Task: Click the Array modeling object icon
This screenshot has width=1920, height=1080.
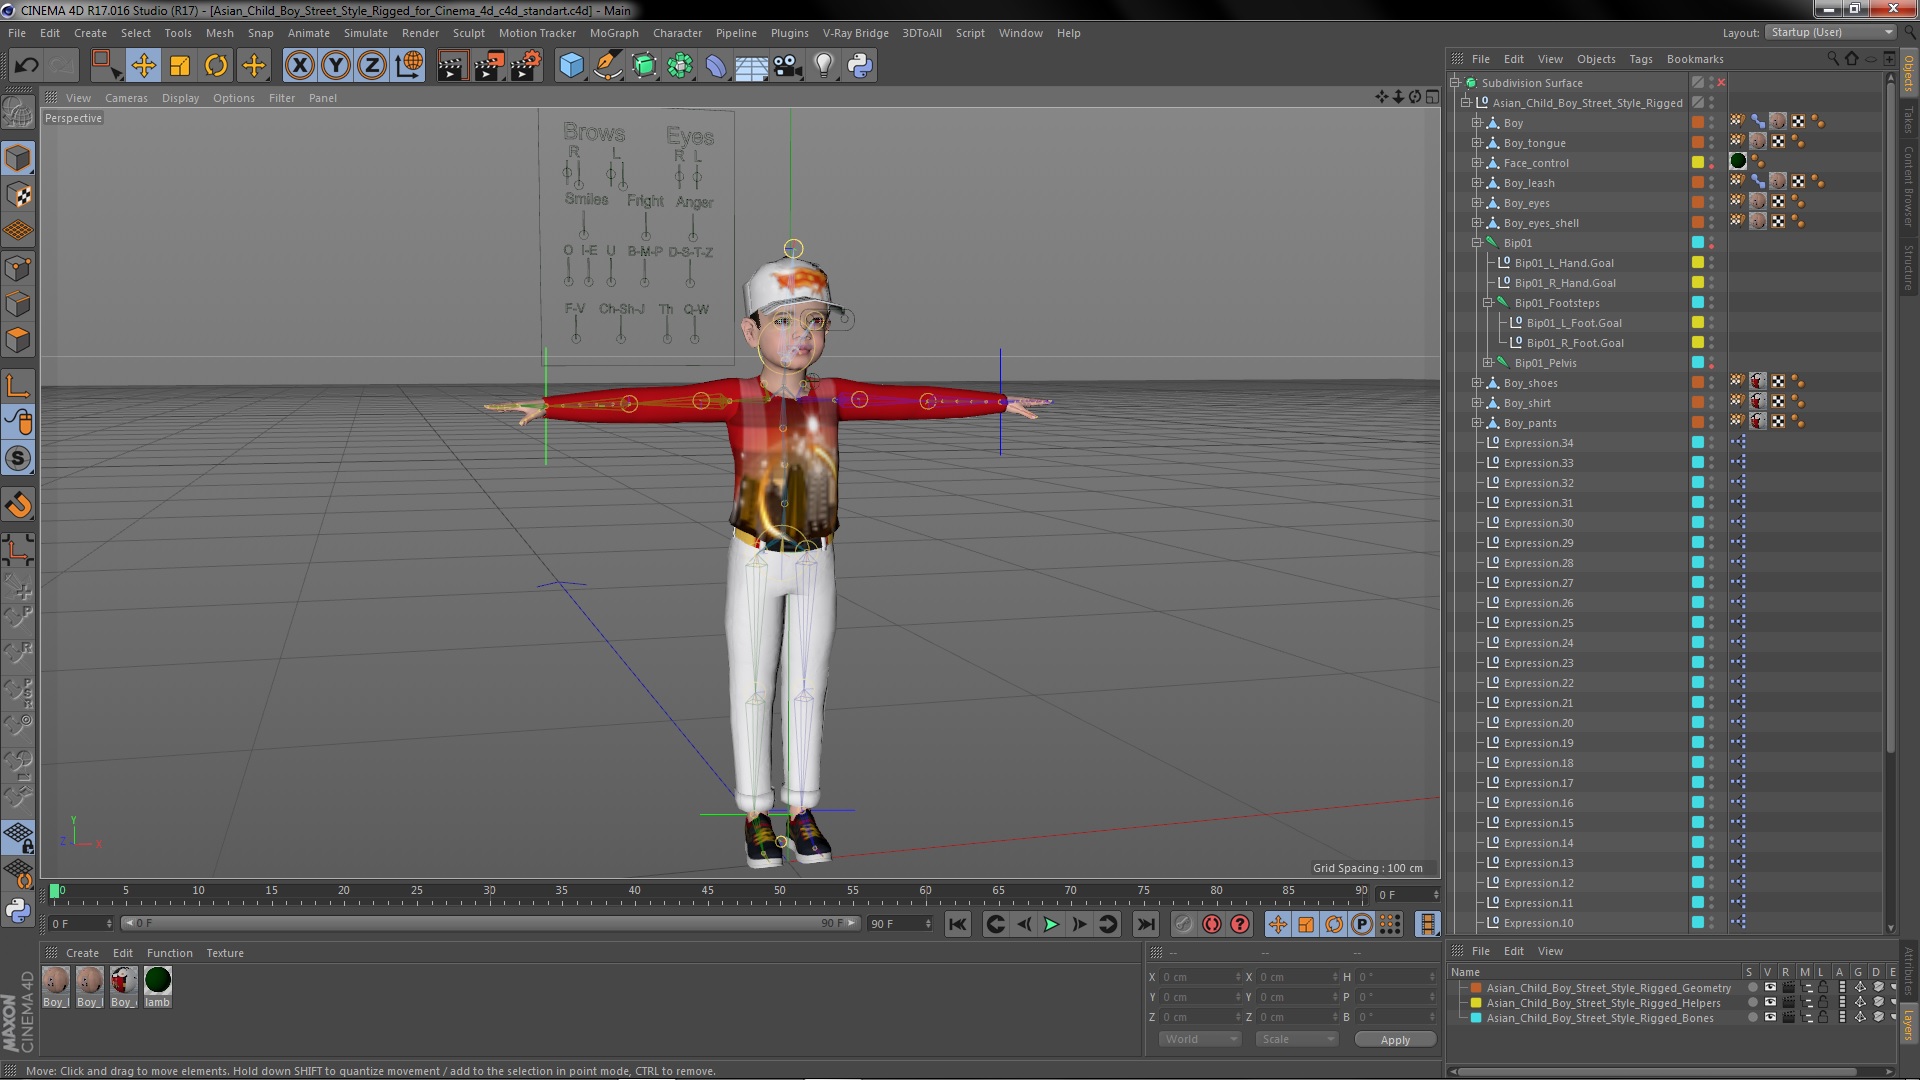Action: [x=680, y=66]
